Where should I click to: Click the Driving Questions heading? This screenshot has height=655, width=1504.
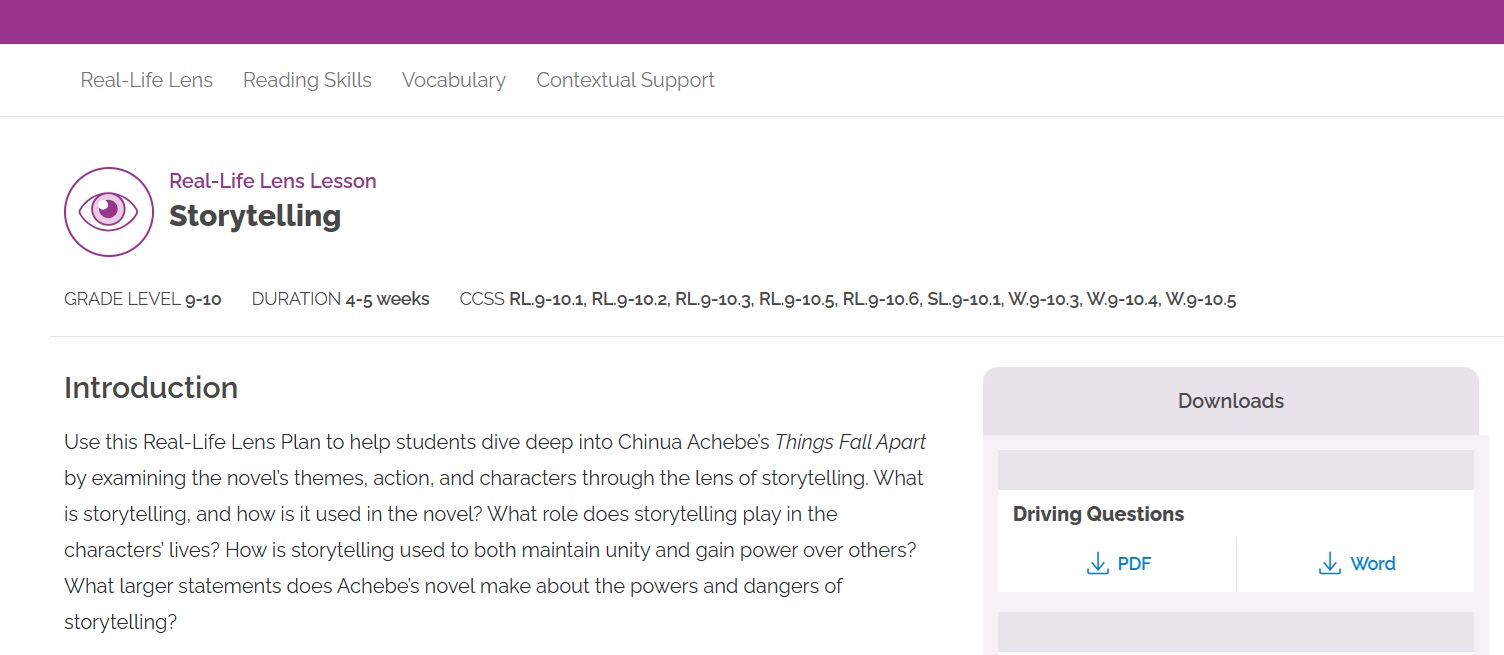coord(1098,514)
